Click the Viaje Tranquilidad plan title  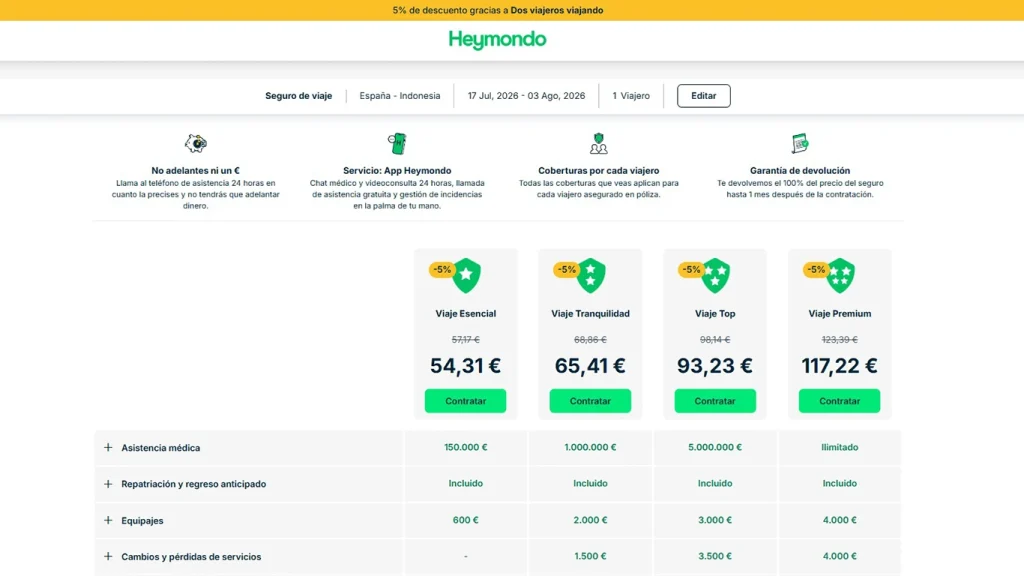(x=590, y=313)
